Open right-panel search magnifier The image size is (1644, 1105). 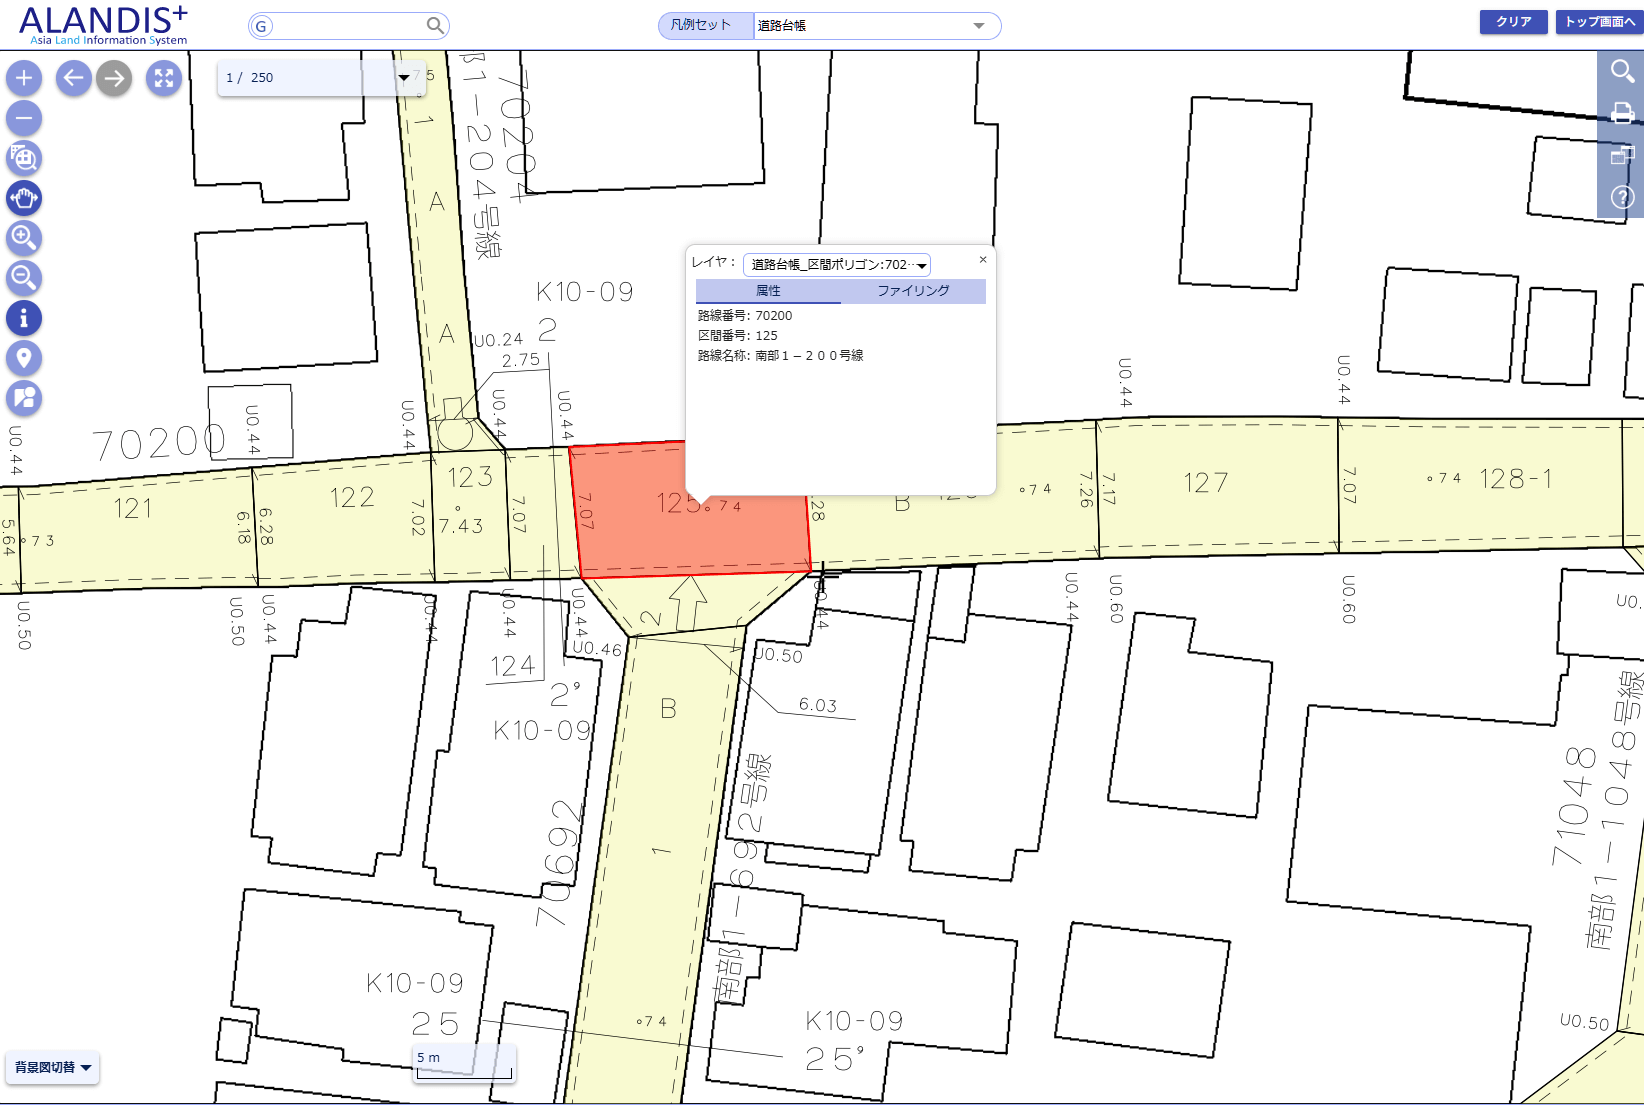[1622, 71]
